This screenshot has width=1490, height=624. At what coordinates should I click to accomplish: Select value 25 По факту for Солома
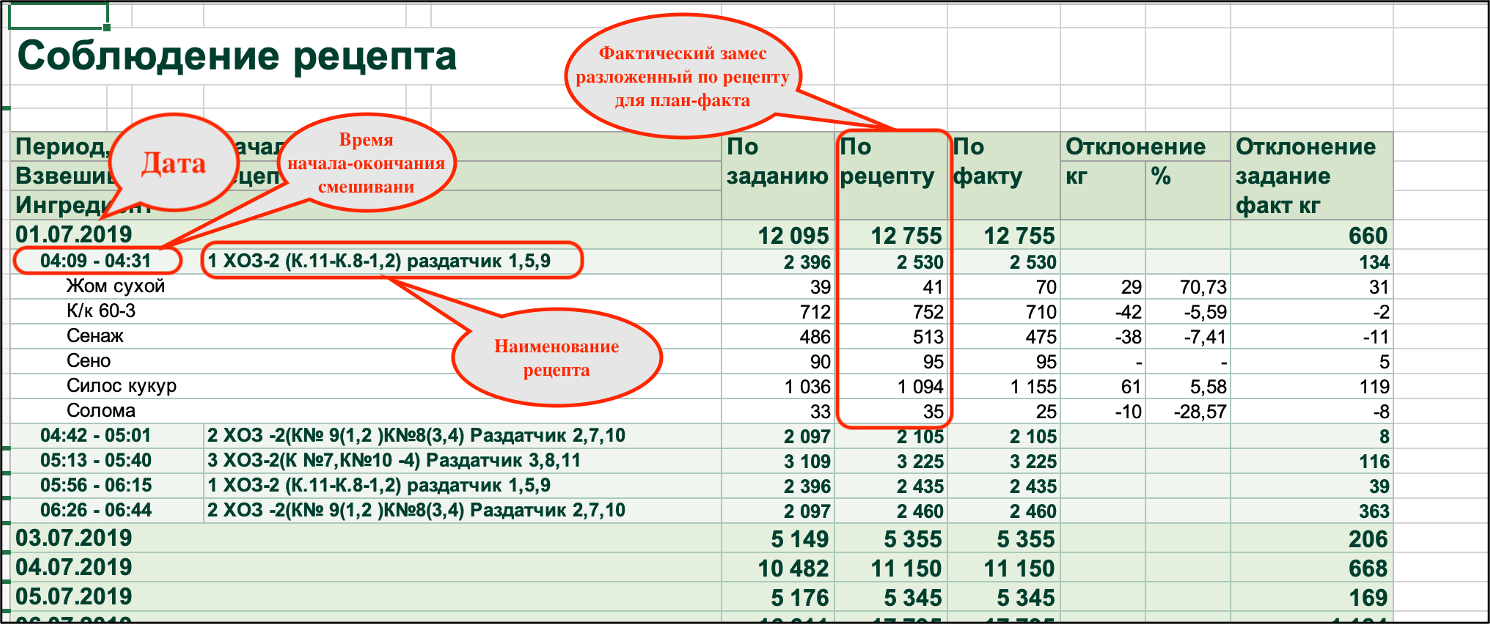click(1044, 411)
